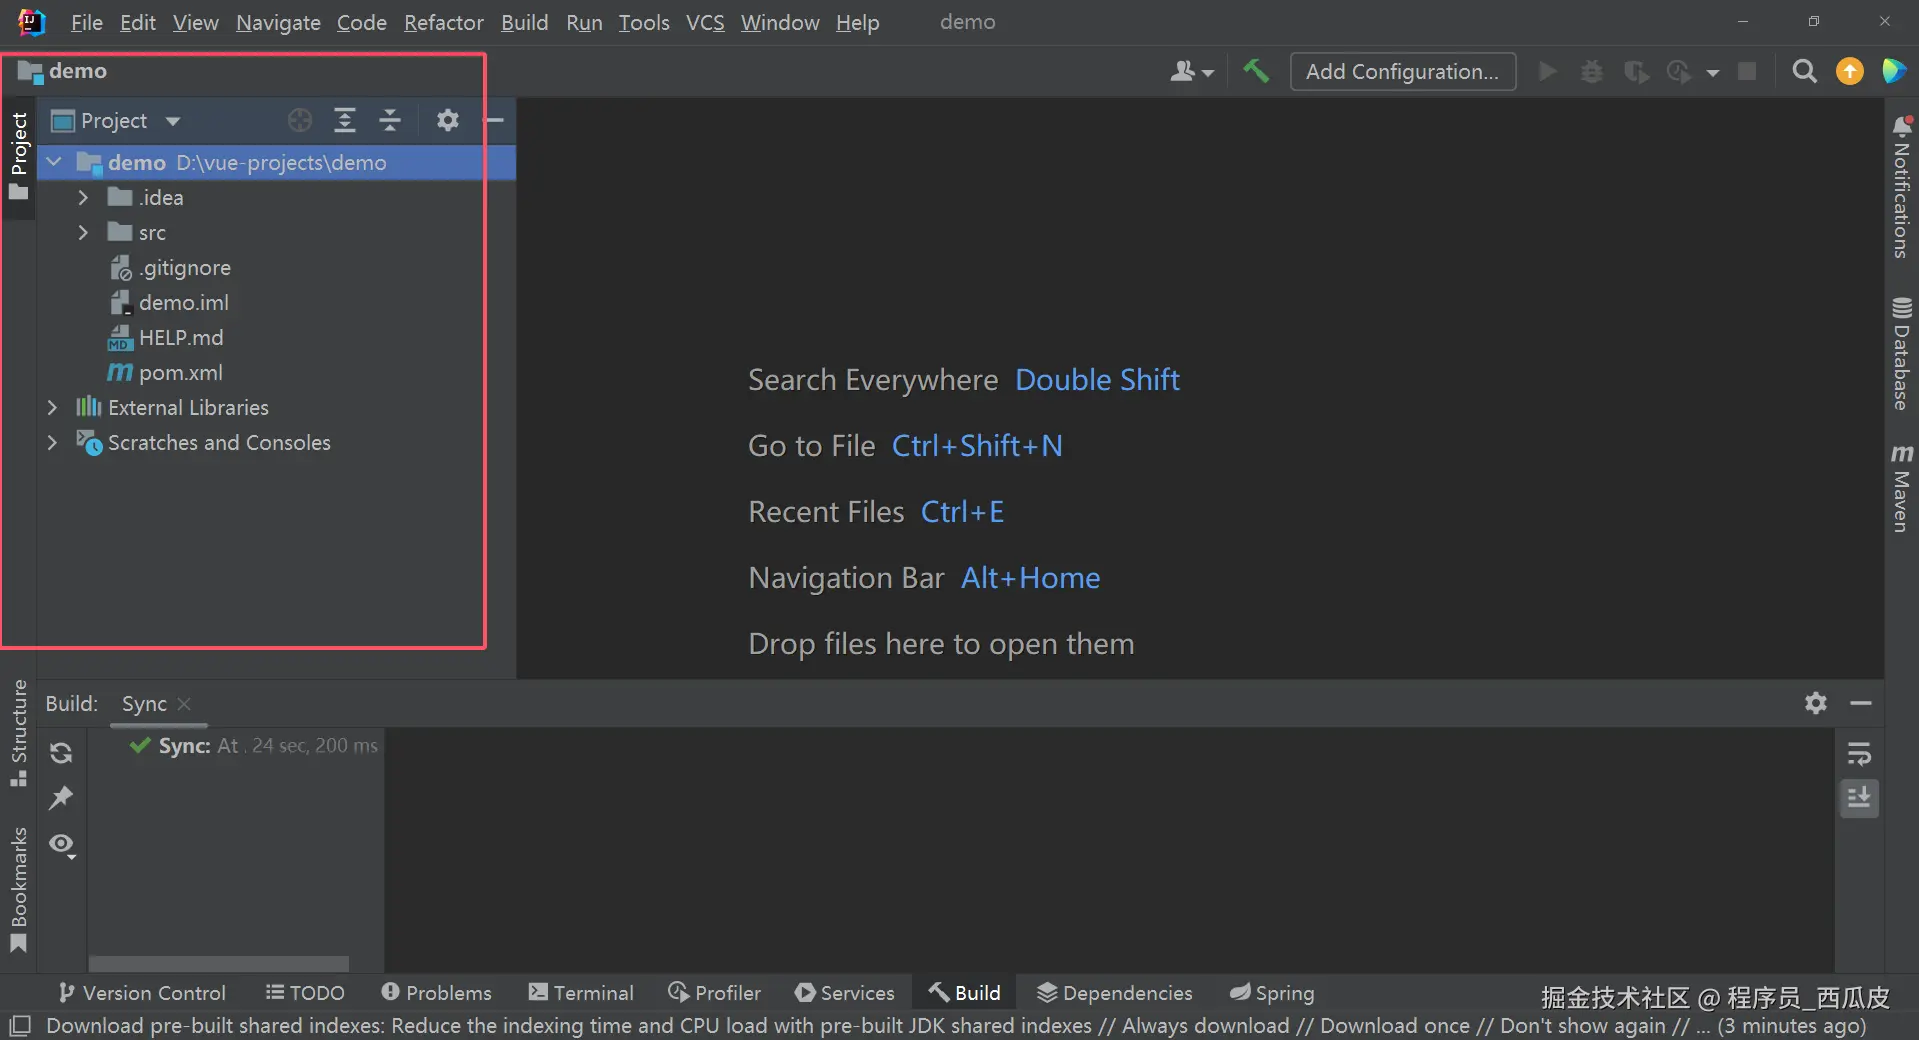Select the demo.iml file
Viewport: 1919px width, 1040px height.
pos(183,303)
